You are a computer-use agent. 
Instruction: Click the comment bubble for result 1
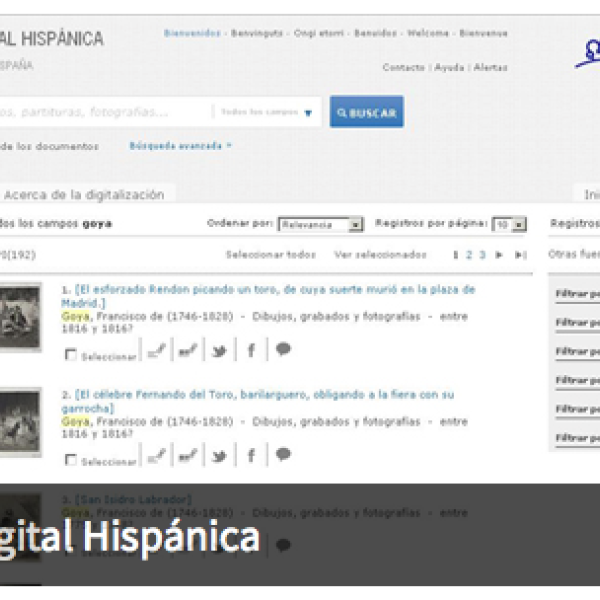(283, 349)
